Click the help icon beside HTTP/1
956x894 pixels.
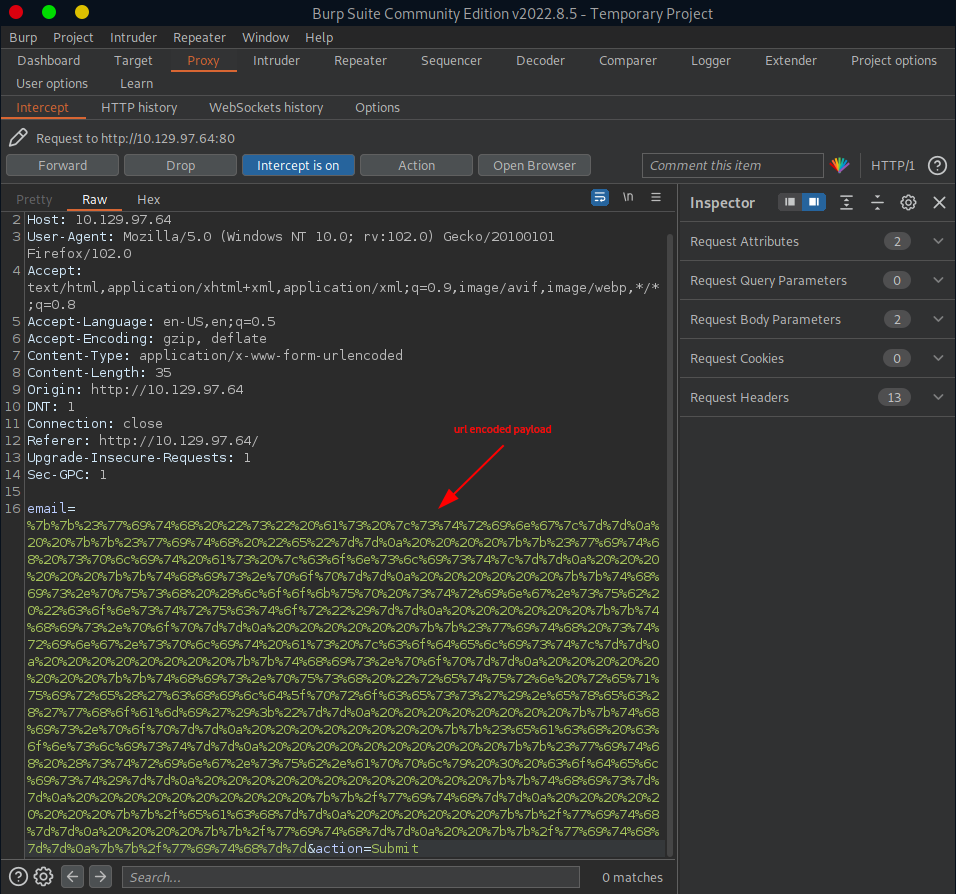[x=937, y=165]
